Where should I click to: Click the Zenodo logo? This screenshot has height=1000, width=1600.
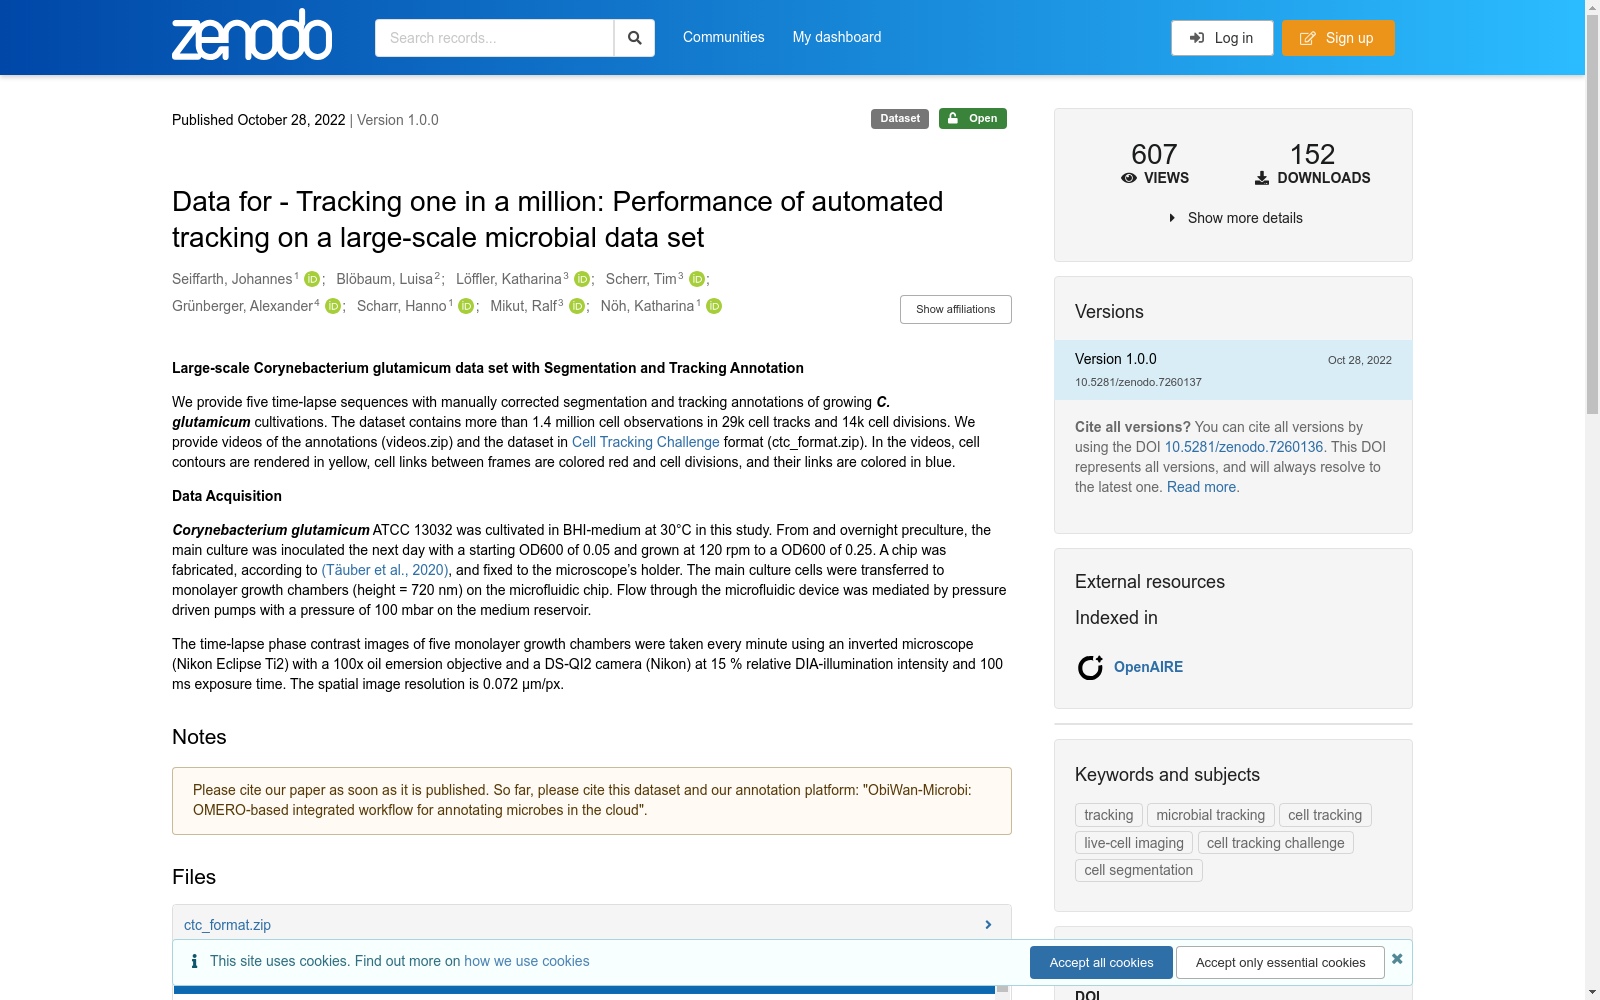pos(252,36)
